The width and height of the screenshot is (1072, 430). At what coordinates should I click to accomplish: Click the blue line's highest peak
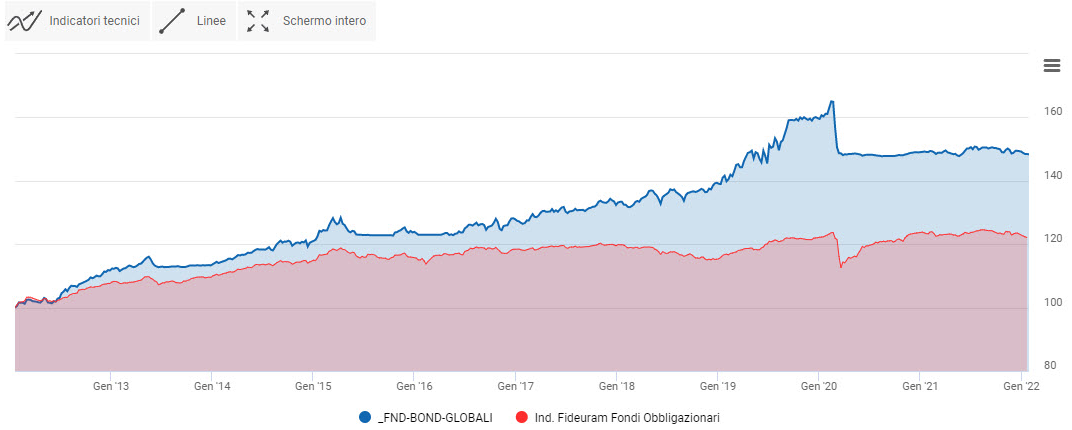832,101
